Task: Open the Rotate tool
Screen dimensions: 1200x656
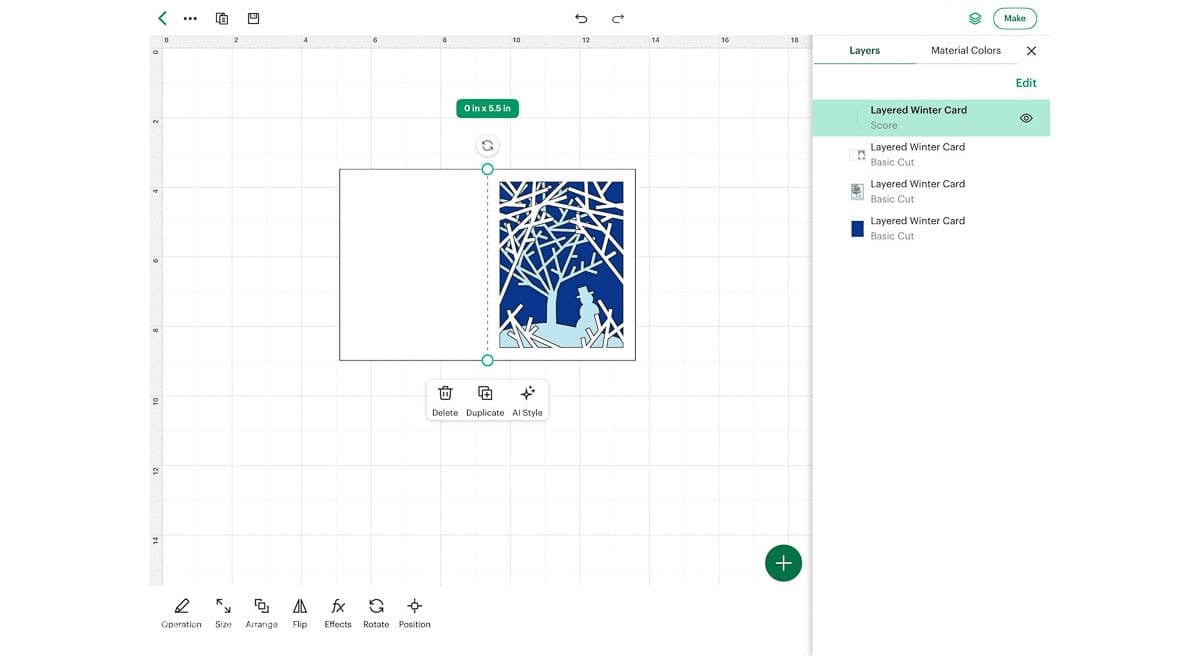Action: [376, 613]
